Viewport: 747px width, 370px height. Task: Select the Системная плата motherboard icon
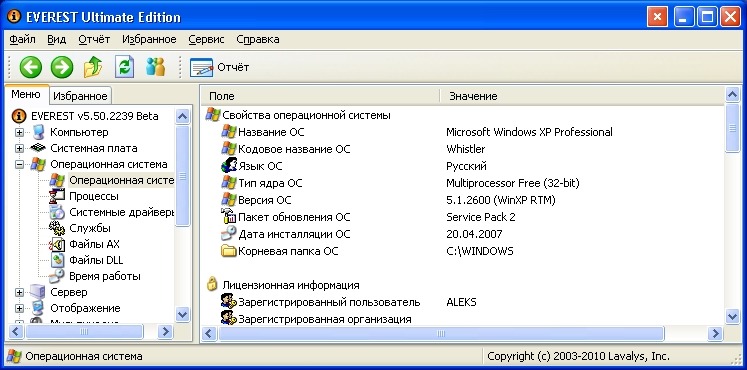pos(38,148)
